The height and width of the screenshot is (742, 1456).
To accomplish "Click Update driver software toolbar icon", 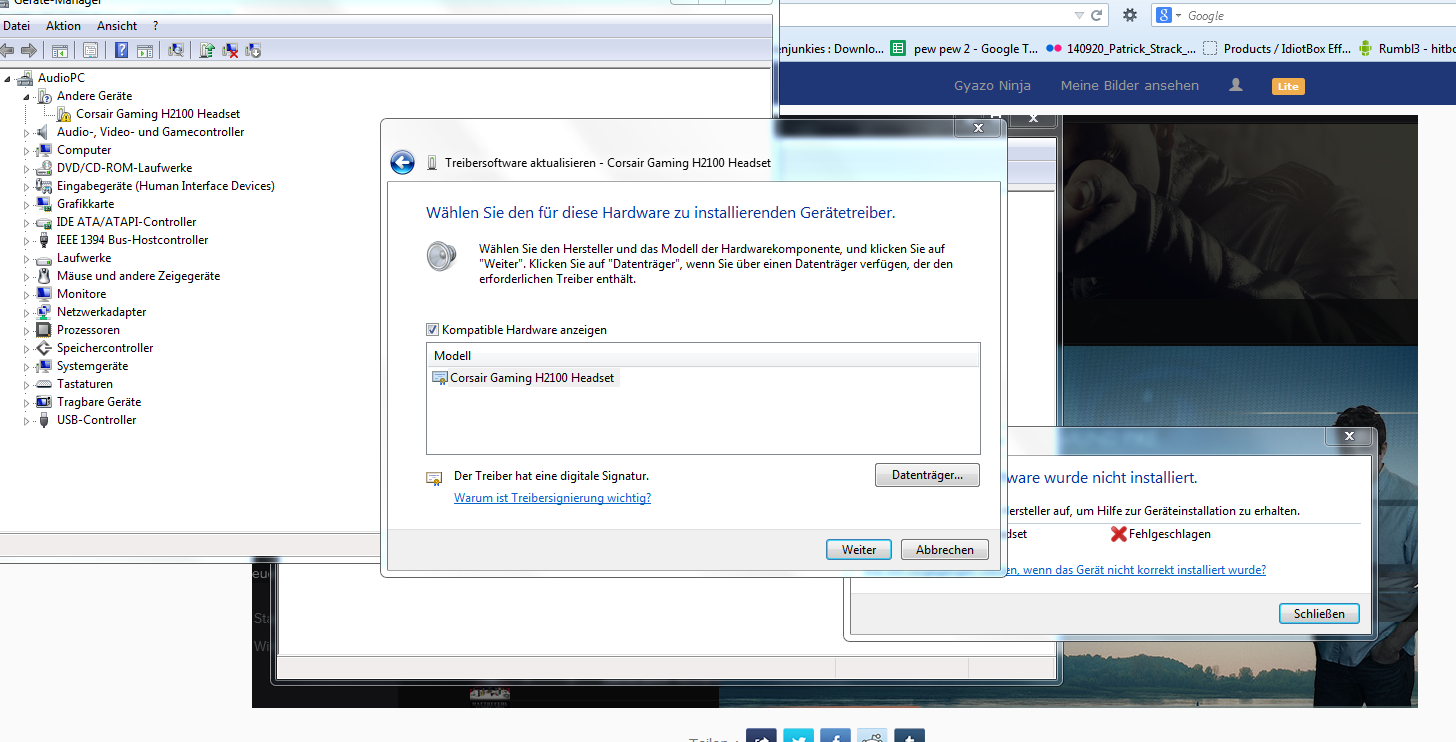I will (x=207, y=50).
